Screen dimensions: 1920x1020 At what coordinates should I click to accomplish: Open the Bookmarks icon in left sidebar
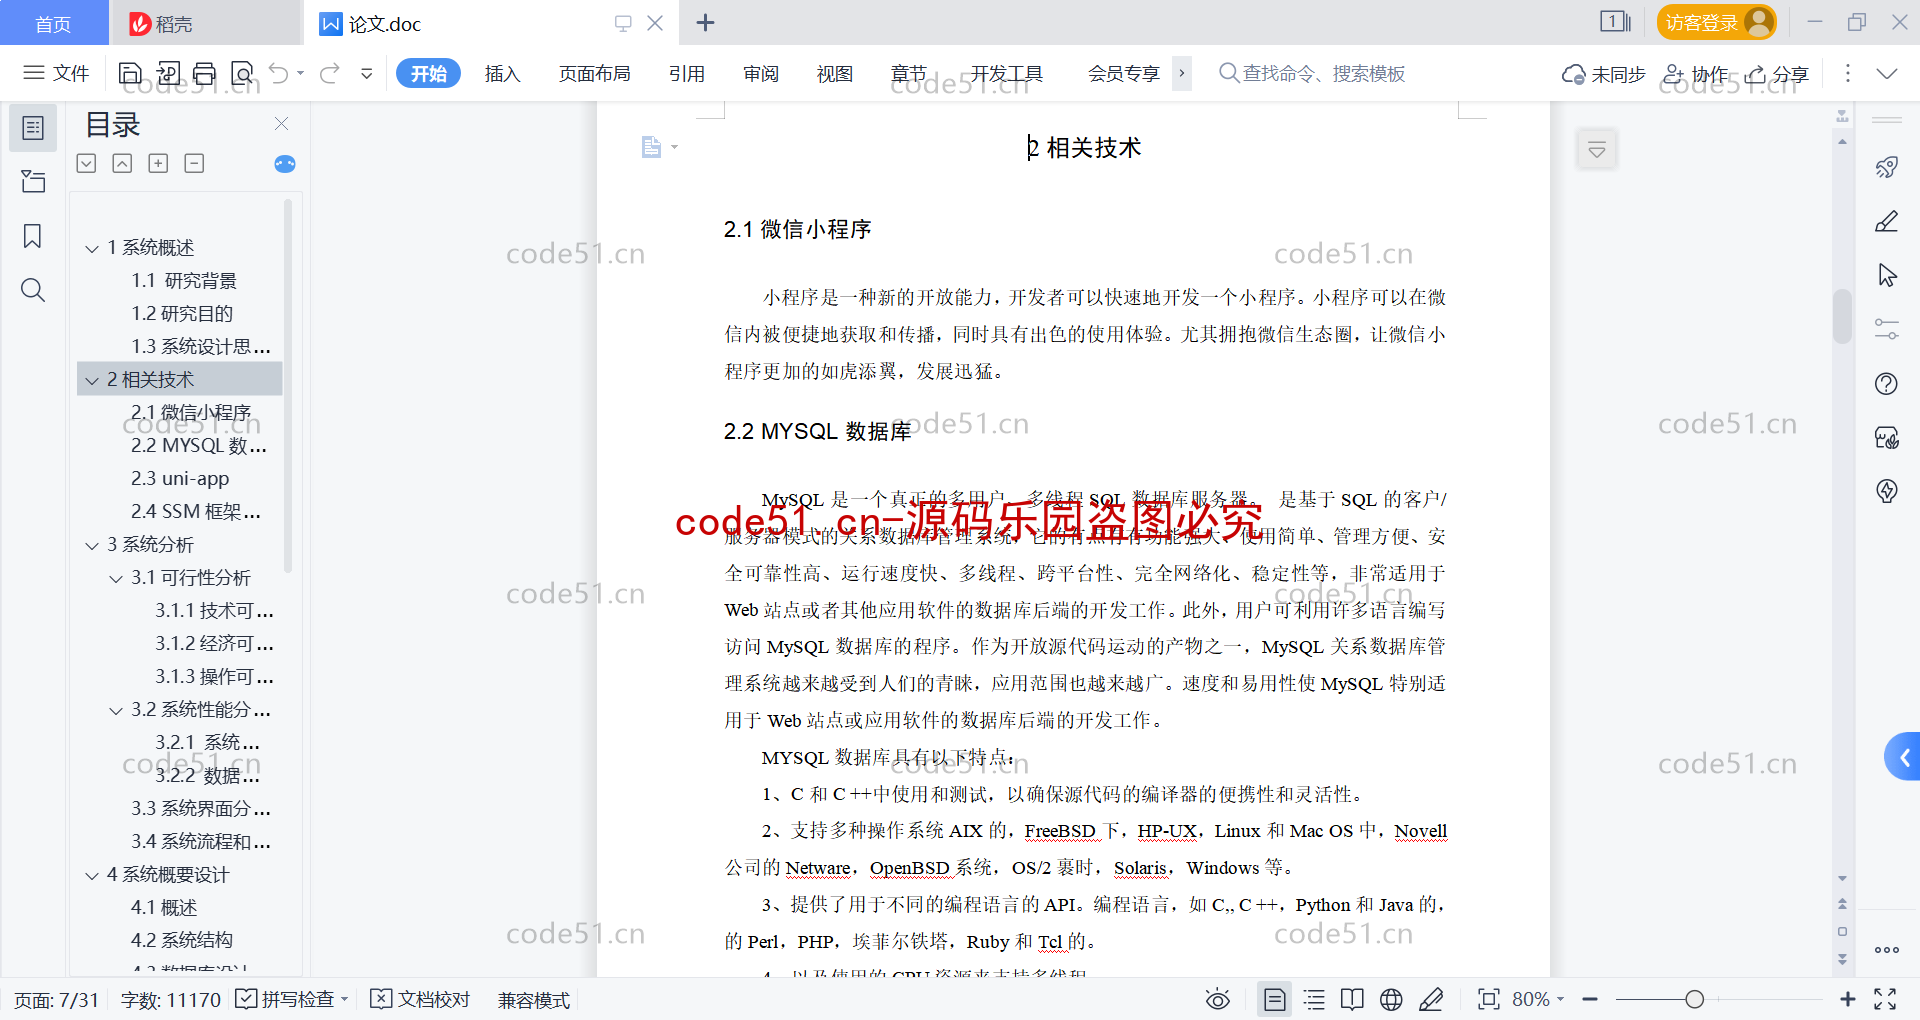33,236
